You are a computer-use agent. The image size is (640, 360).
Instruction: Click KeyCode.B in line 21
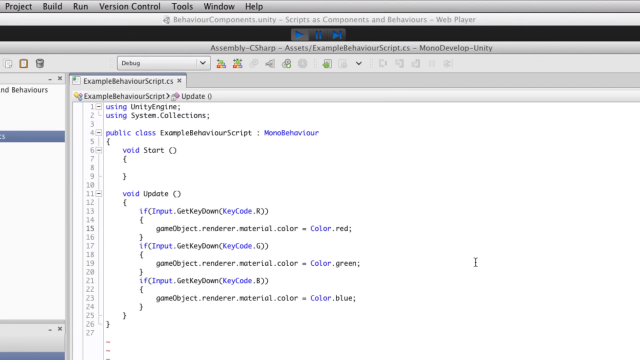coord(242,280)
